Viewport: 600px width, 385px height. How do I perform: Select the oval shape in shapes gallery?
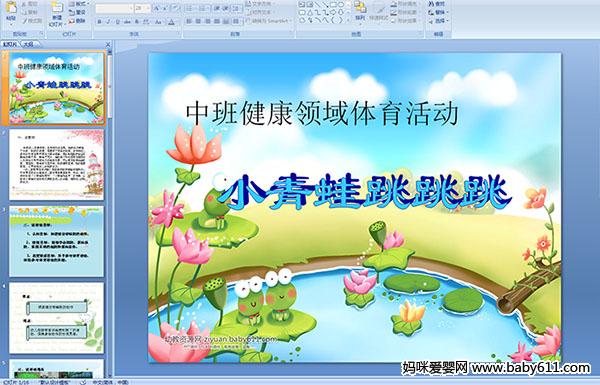pos(341,5)
